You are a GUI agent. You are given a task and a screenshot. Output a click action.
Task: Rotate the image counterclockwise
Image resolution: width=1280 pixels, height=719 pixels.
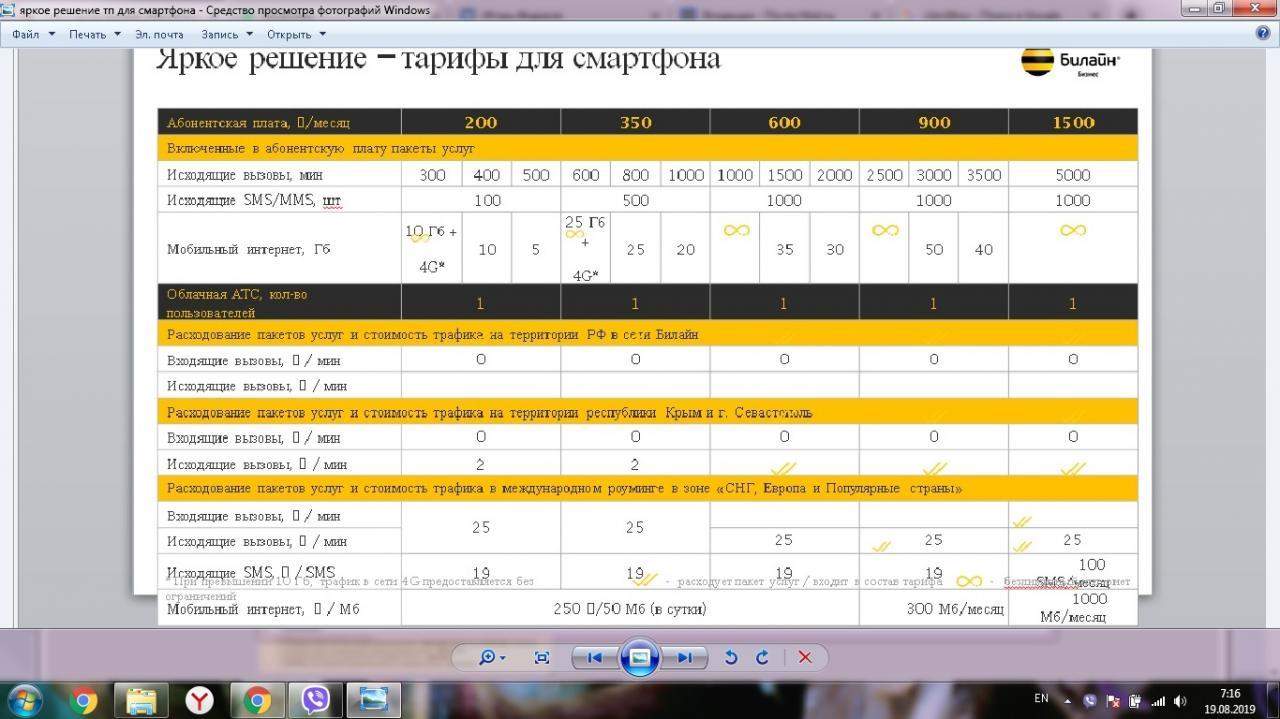pyautogui.click(x=731, y=657)
